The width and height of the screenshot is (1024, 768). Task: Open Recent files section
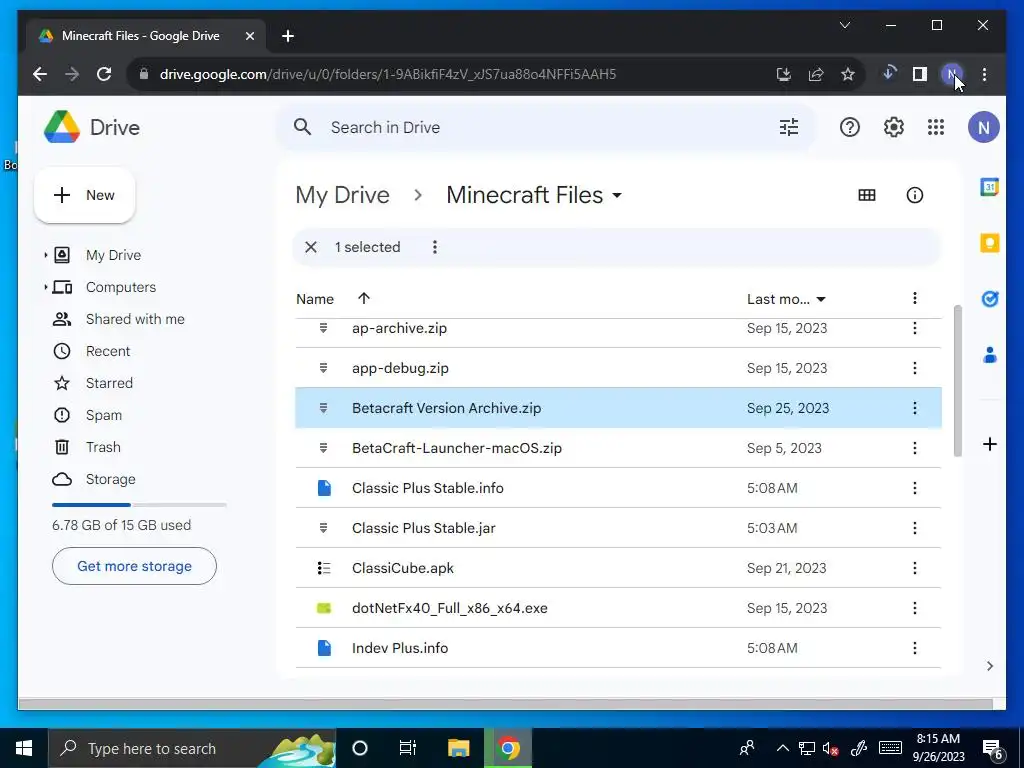(x=108, y=351)
